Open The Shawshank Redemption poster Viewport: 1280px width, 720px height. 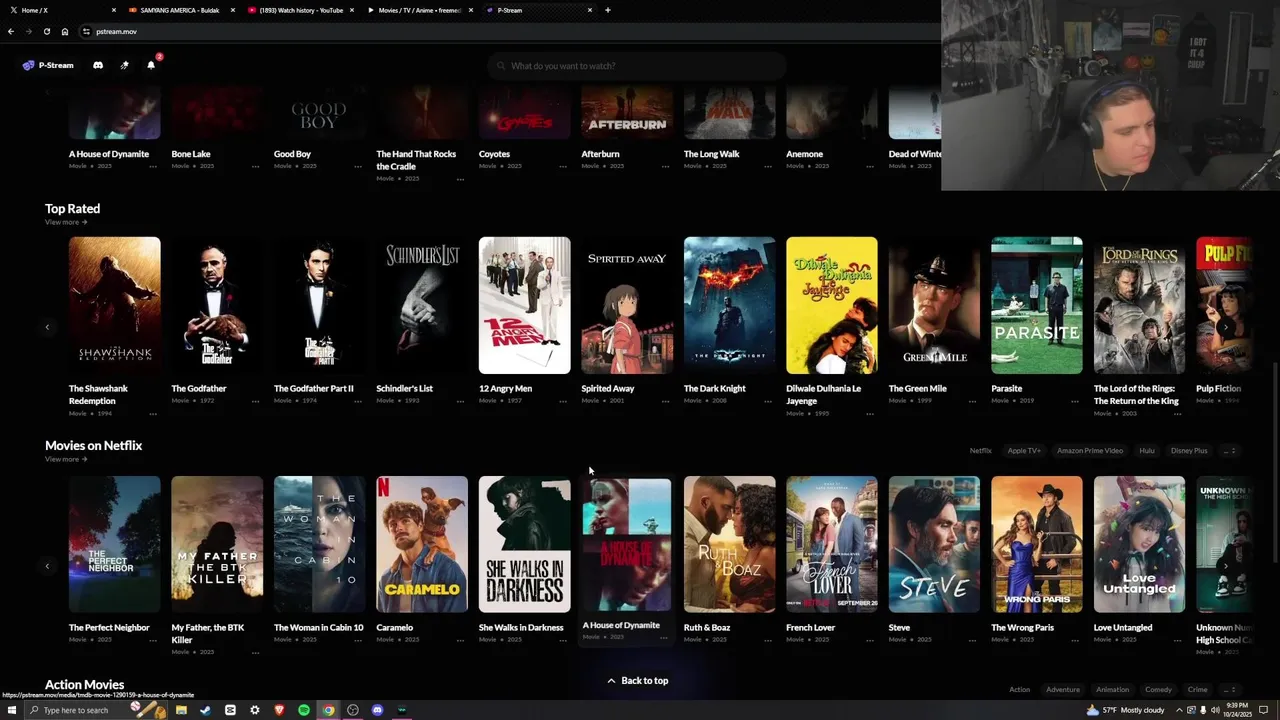(114, 305)
